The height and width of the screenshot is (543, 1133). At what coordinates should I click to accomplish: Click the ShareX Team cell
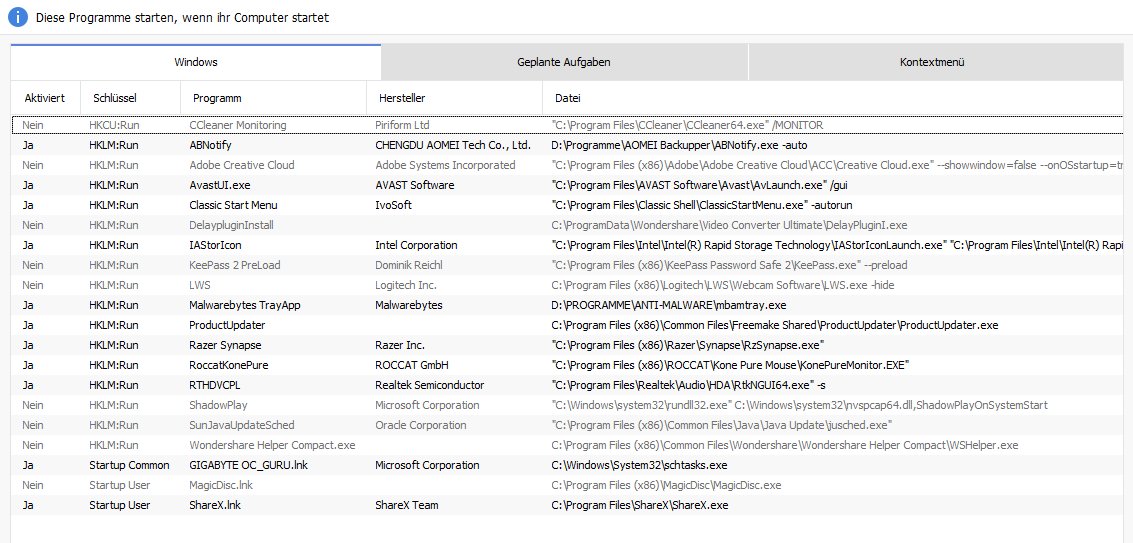click(407, 505)
